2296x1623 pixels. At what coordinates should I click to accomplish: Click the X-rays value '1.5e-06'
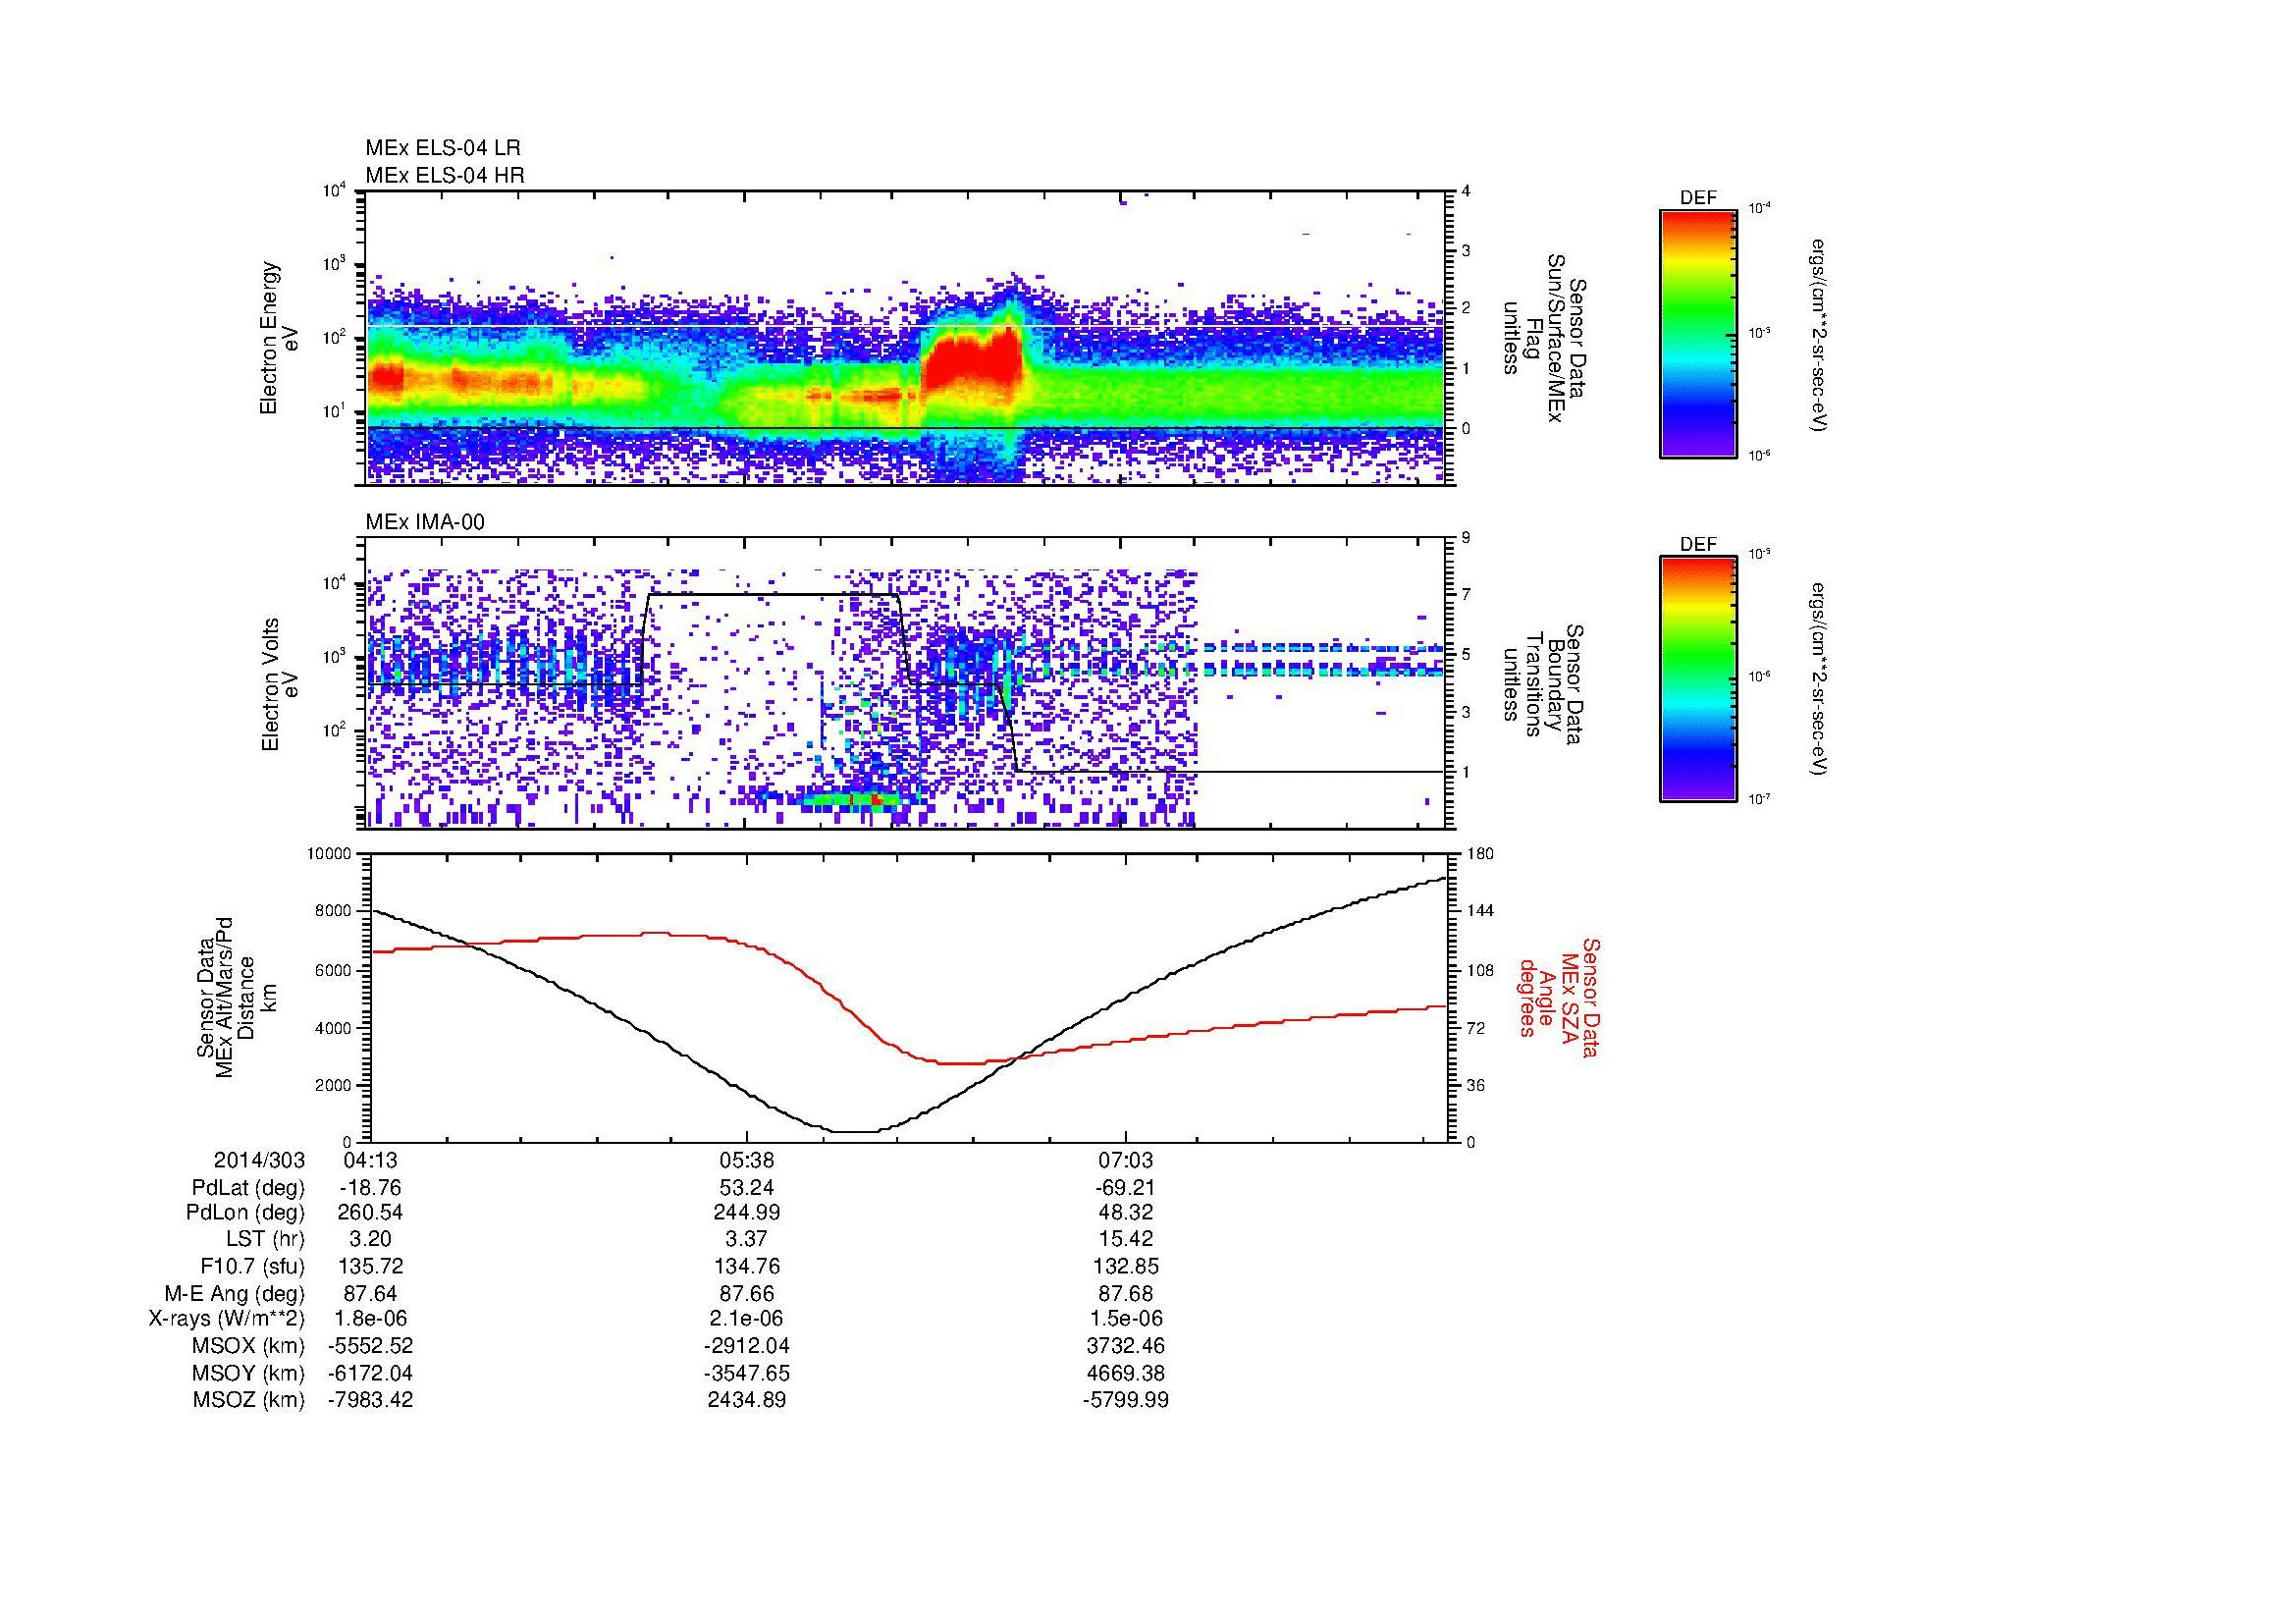pyautogui.click(x=1126, y=1319)
